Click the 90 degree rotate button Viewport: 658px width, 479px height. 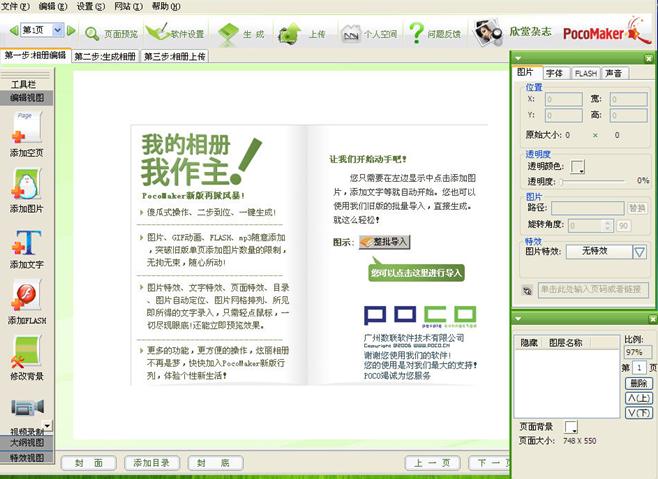click(x=624, y=226)
